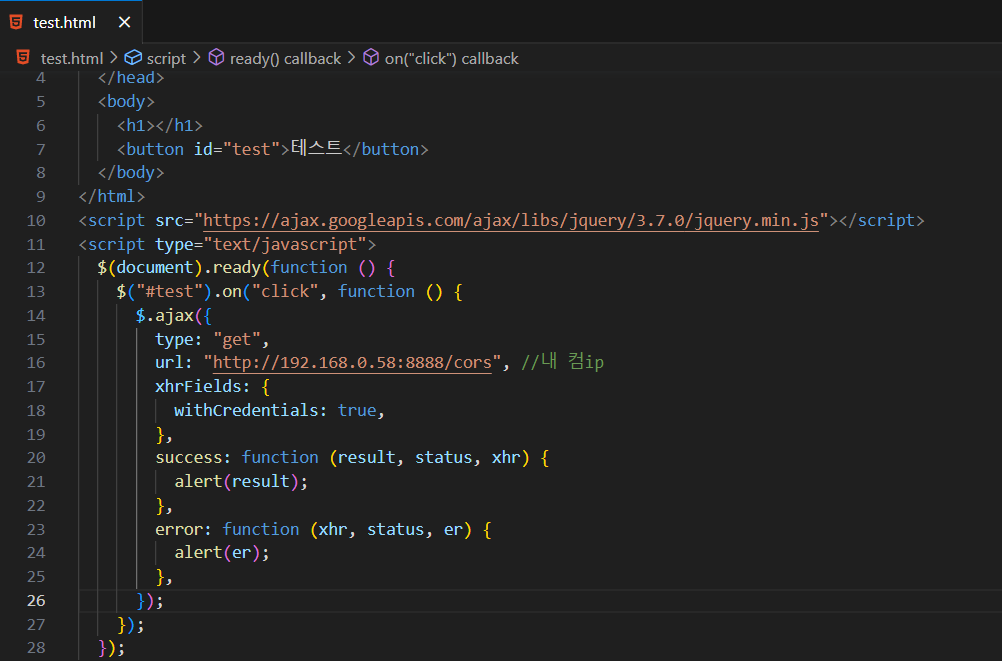Click the script breadcrumb cube icon
1002x661 pixels.
pyautogui.click(x=133, y=58)
